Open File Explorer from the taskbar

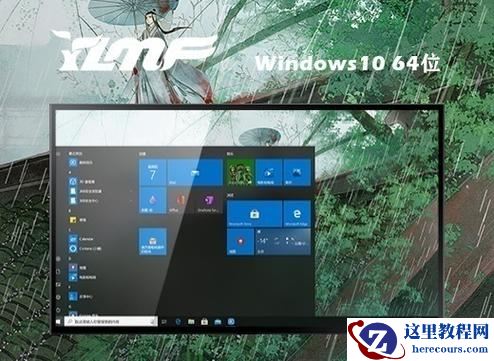point(191,322)
